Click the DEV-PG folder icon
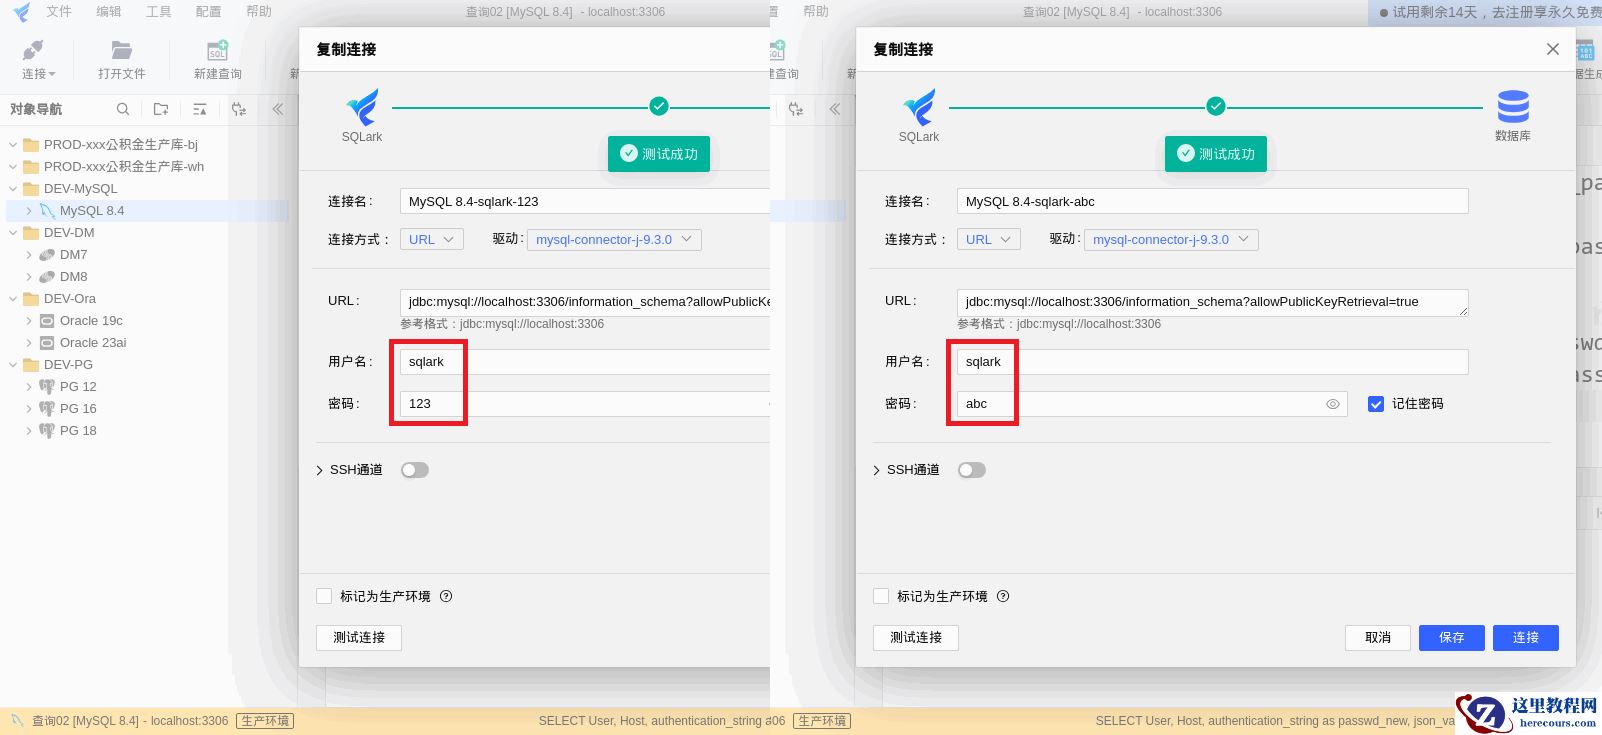 click(31, 365)
